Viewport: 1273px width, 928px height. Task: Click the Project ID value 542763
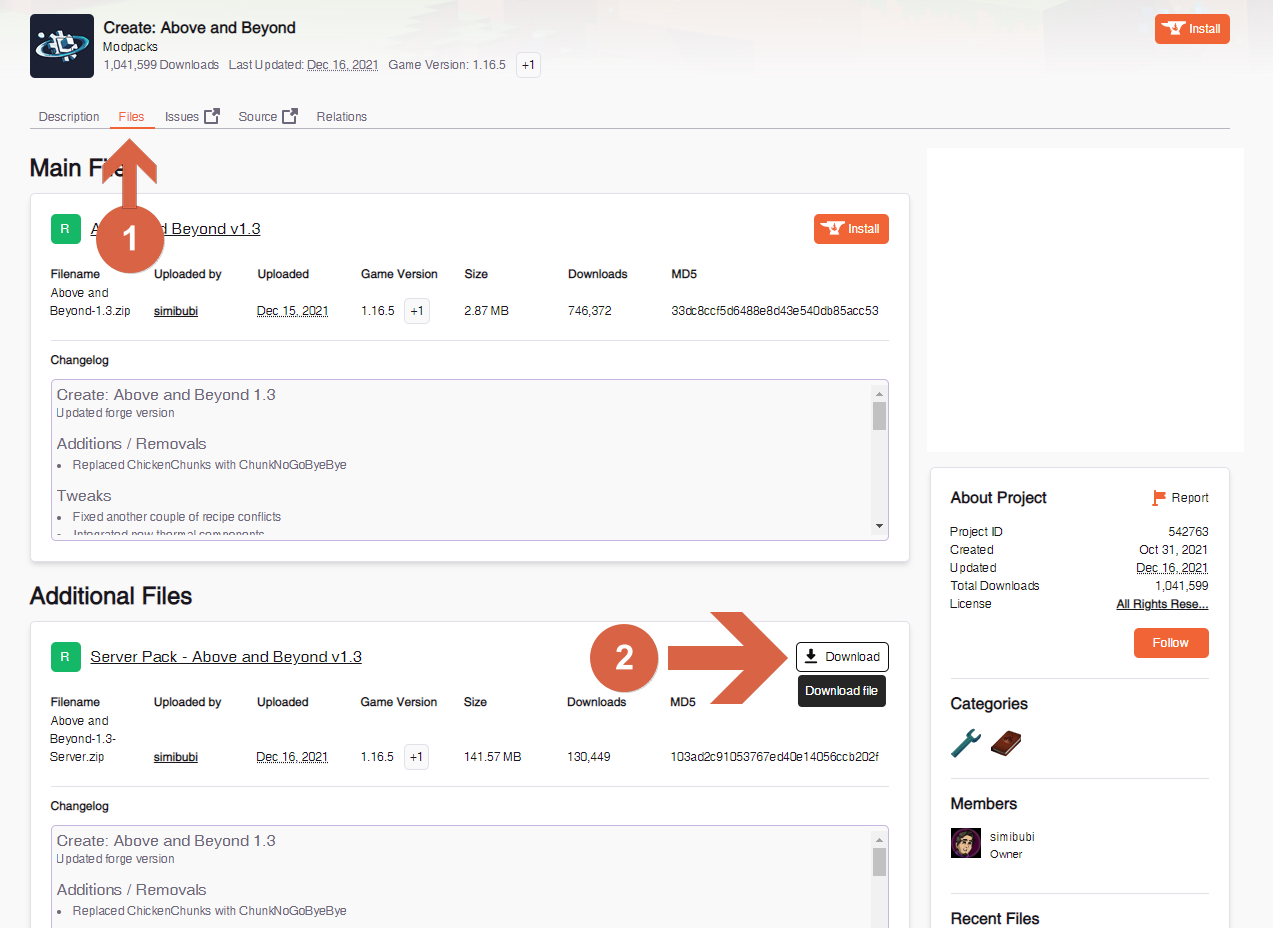click(1188, 532)
